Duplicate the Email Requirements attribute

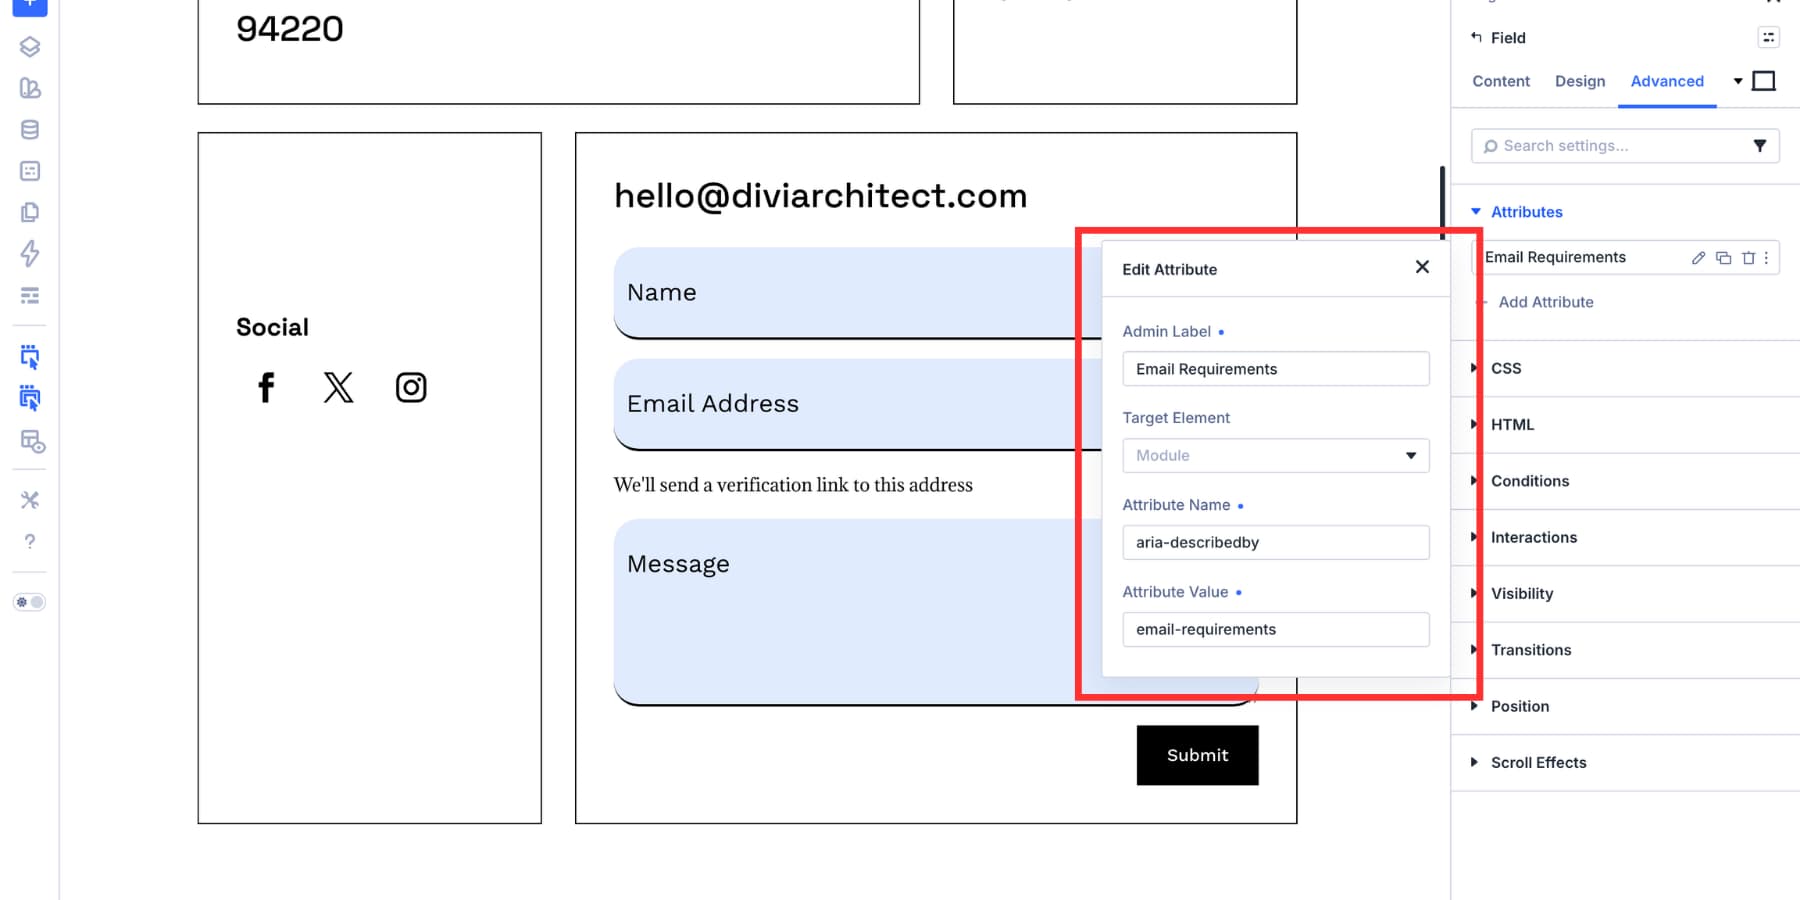coord(1723,258)
